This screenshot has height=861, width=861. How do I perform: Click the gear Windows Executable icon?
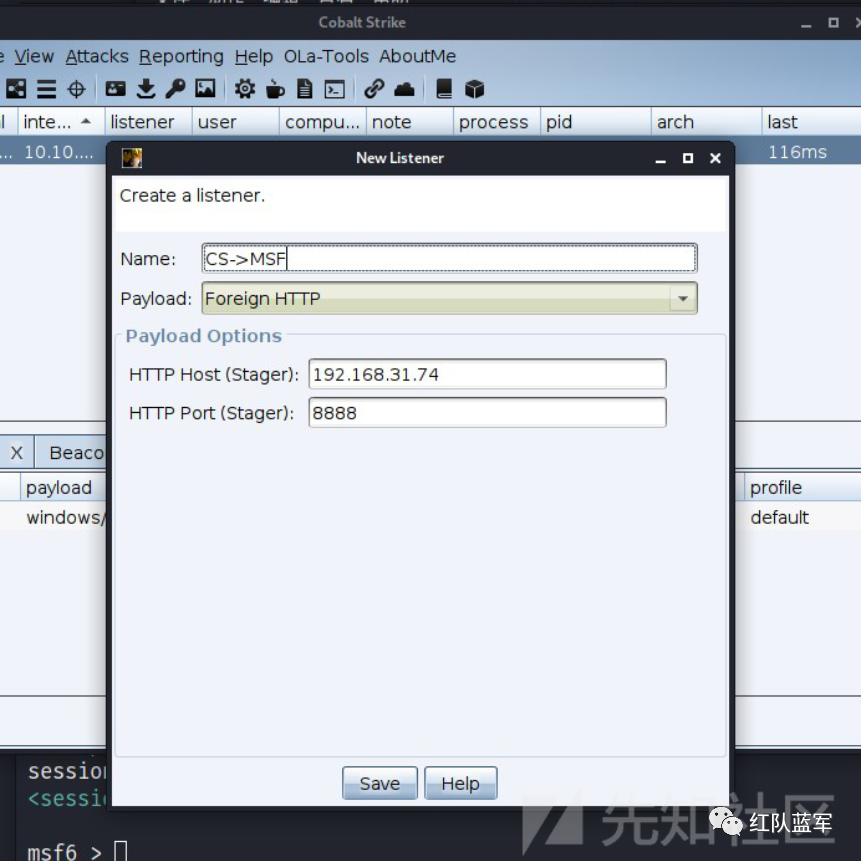coord(245,88)
